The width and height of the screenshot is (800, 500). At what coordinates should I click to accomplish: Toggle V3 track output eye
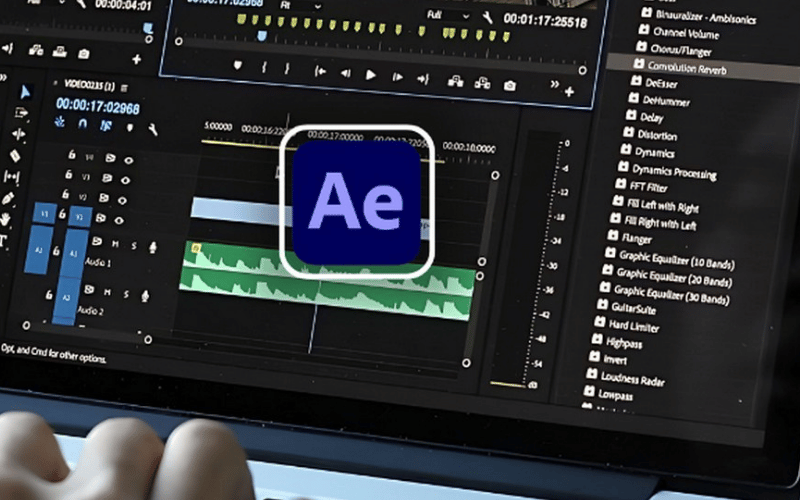[x=126, y=180]
